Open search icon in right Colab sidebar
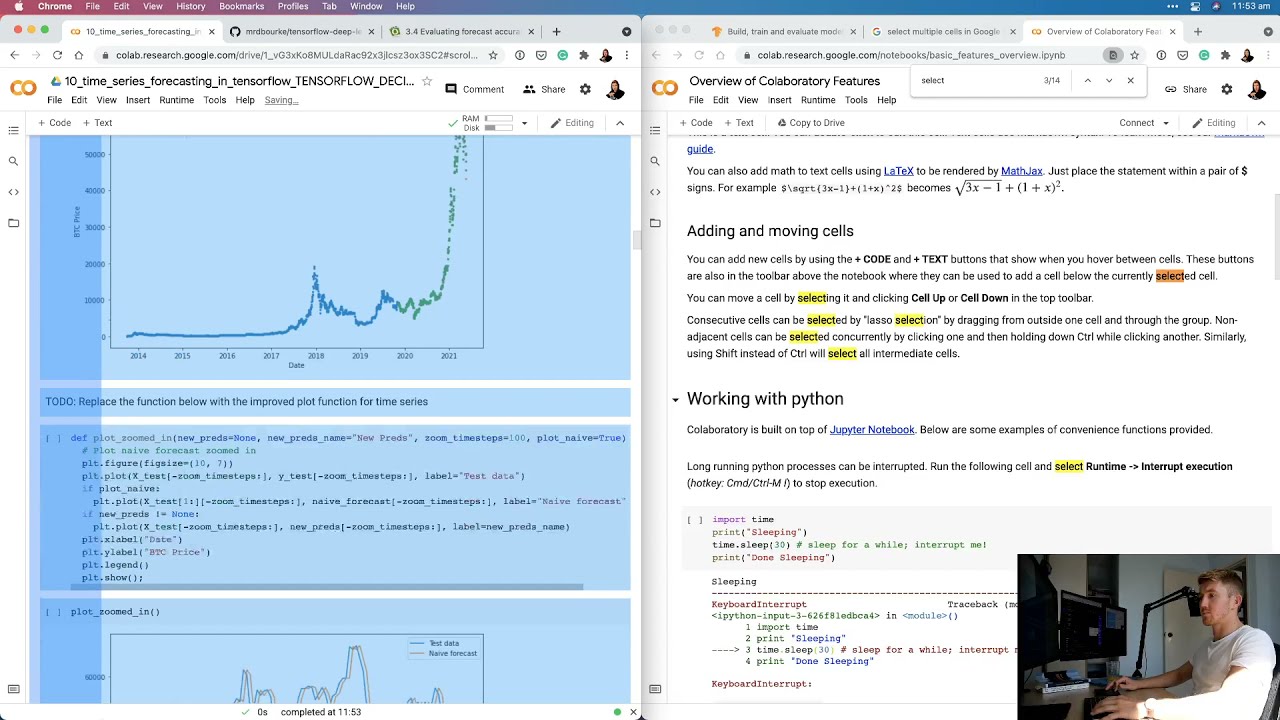 coord(655,161)
